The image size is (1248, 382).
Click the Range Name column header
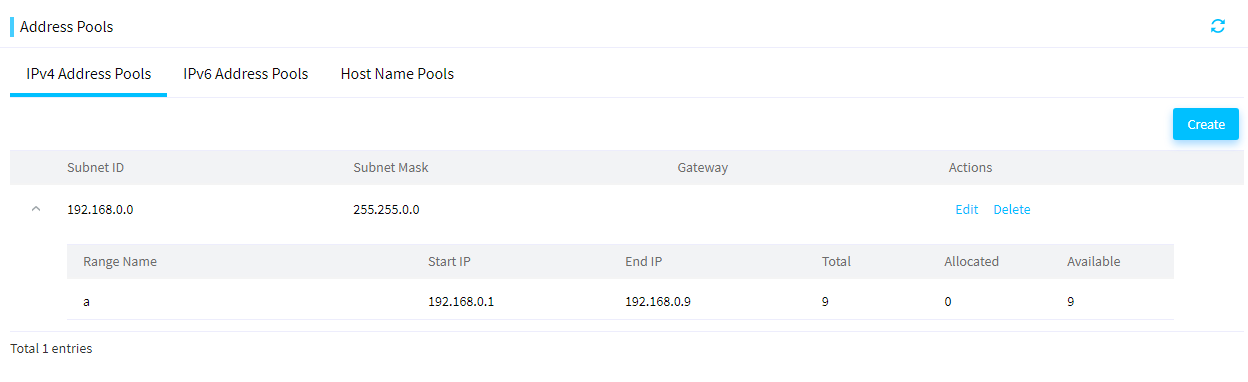point(120,262)
